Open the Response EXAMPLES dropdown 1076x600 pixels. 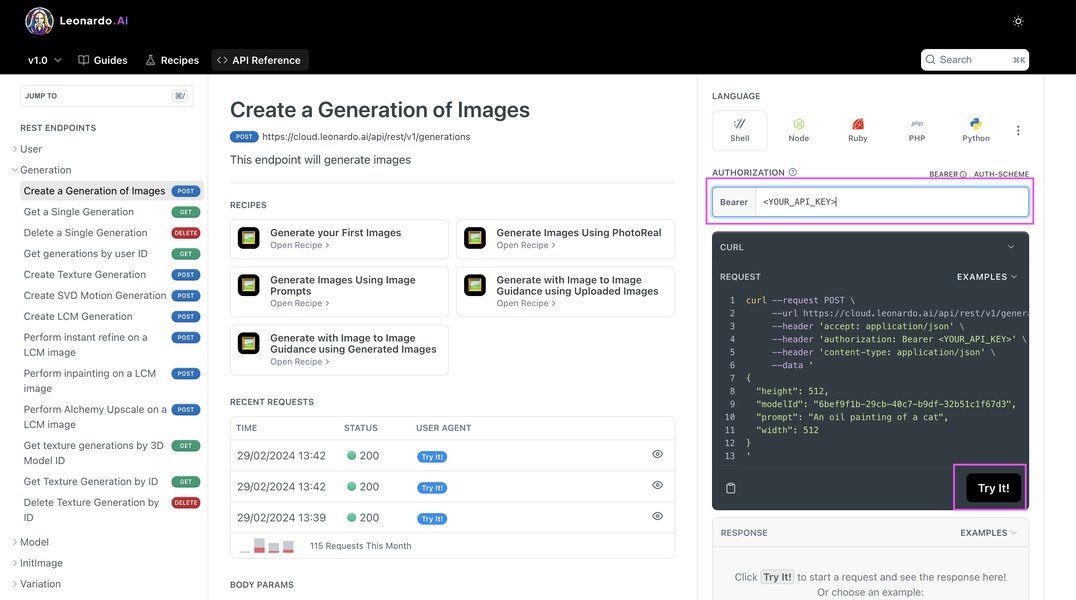[x=988, y=533]
